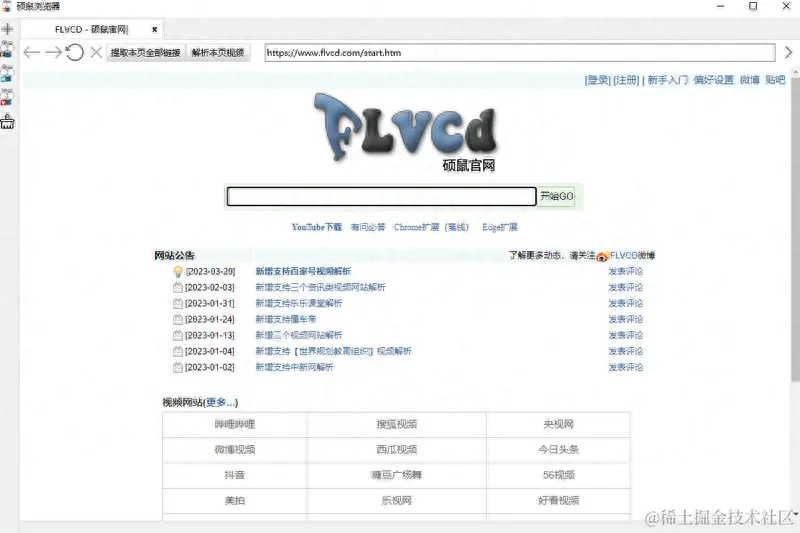The height and width of the screenshot is (533, 800).
Task: Click 提取本页全部链接 button
Action: pyautogui.click(x=145, y=53)
